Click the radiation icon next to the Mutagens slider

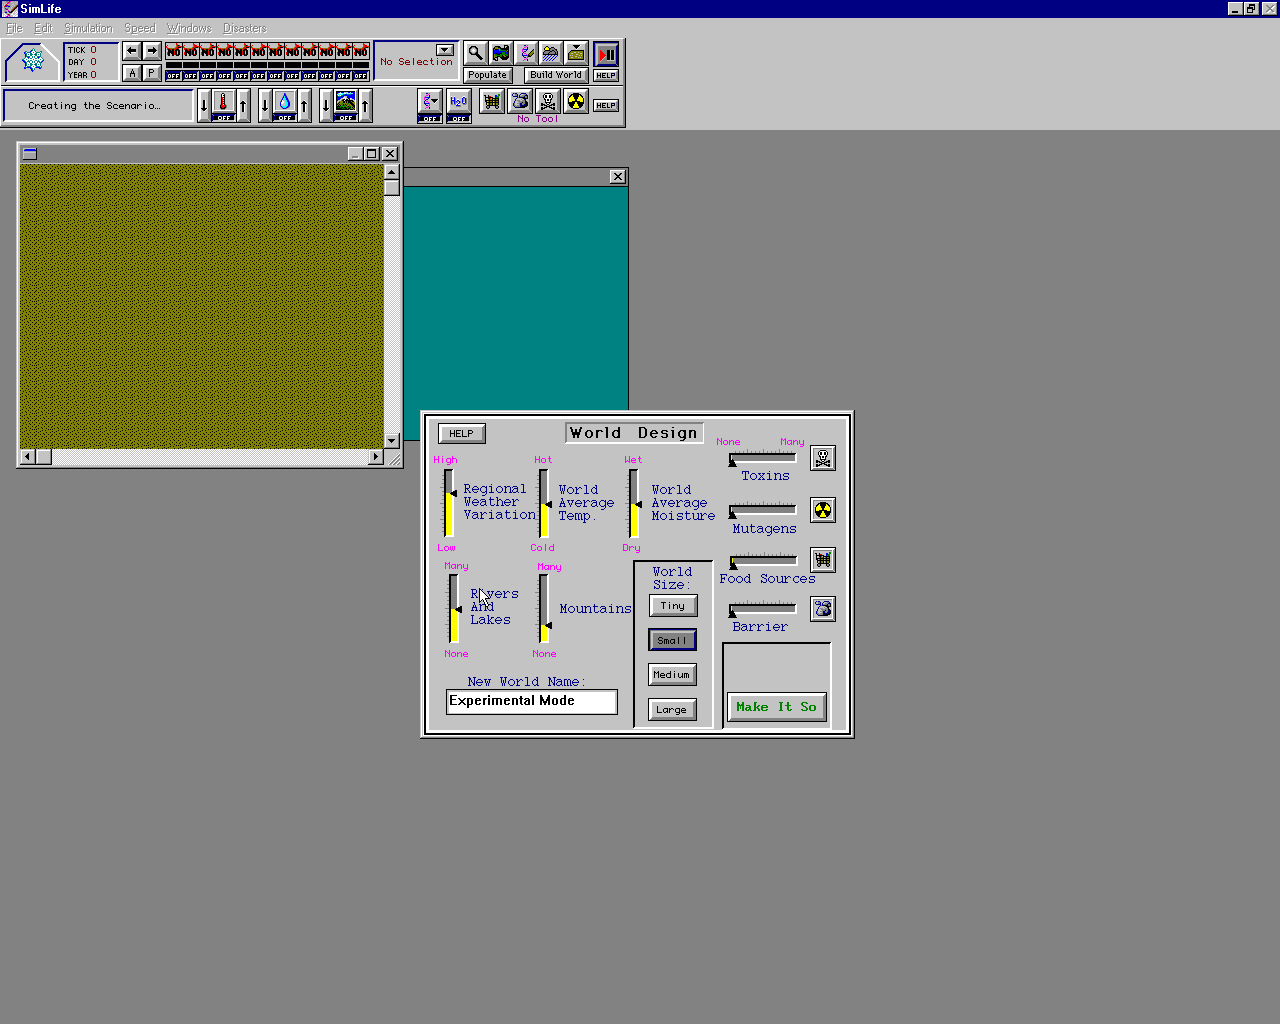[823, 510]
